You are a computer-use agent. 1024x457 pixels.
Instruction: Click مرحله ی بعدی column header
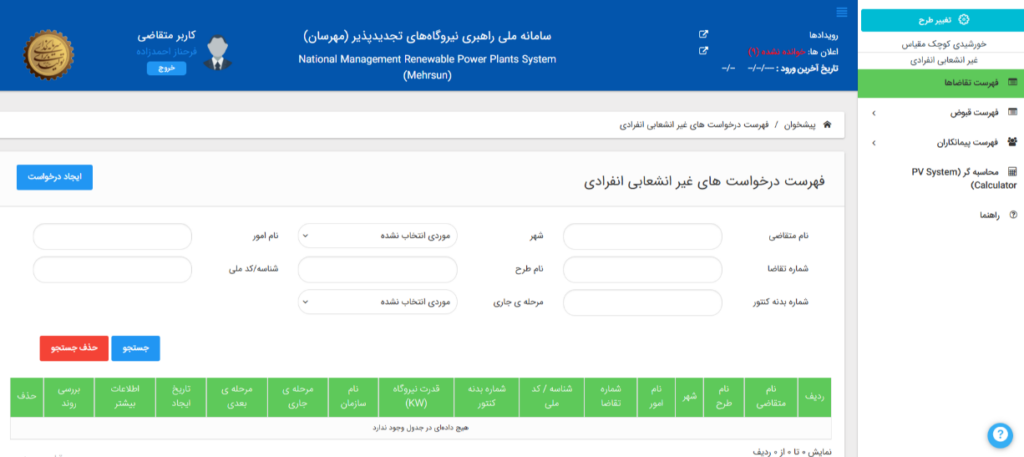pos(236,397)
